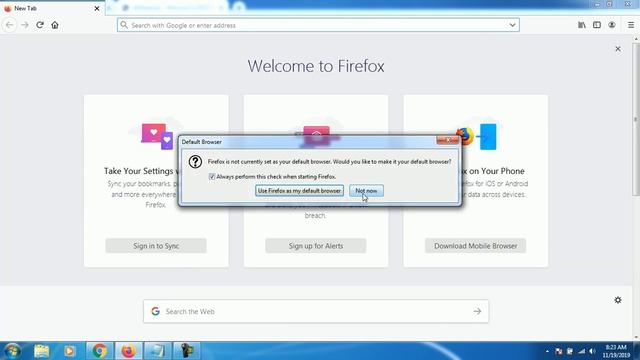Screen dimensions: 640x360
Task: Submit web search with arrow button
Action: click(477, 311)
